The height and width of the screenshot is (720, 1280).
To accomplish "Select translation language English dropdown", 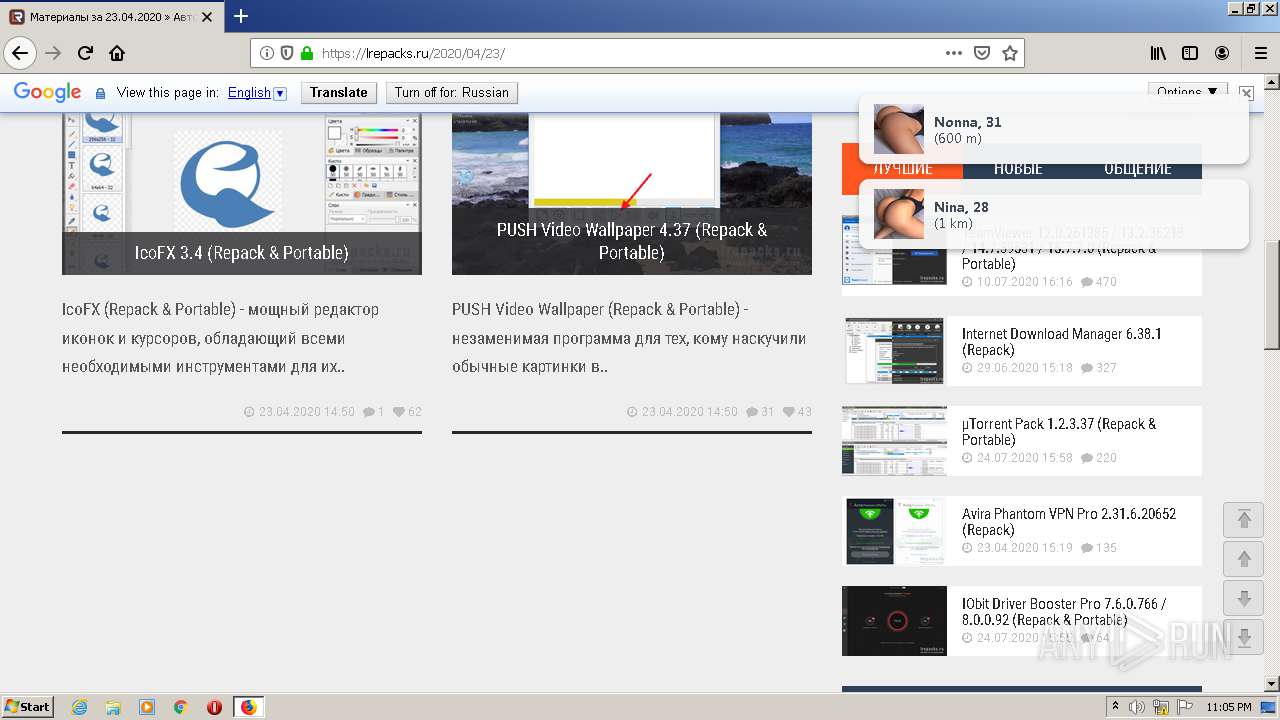I will [x=257, y=92].
